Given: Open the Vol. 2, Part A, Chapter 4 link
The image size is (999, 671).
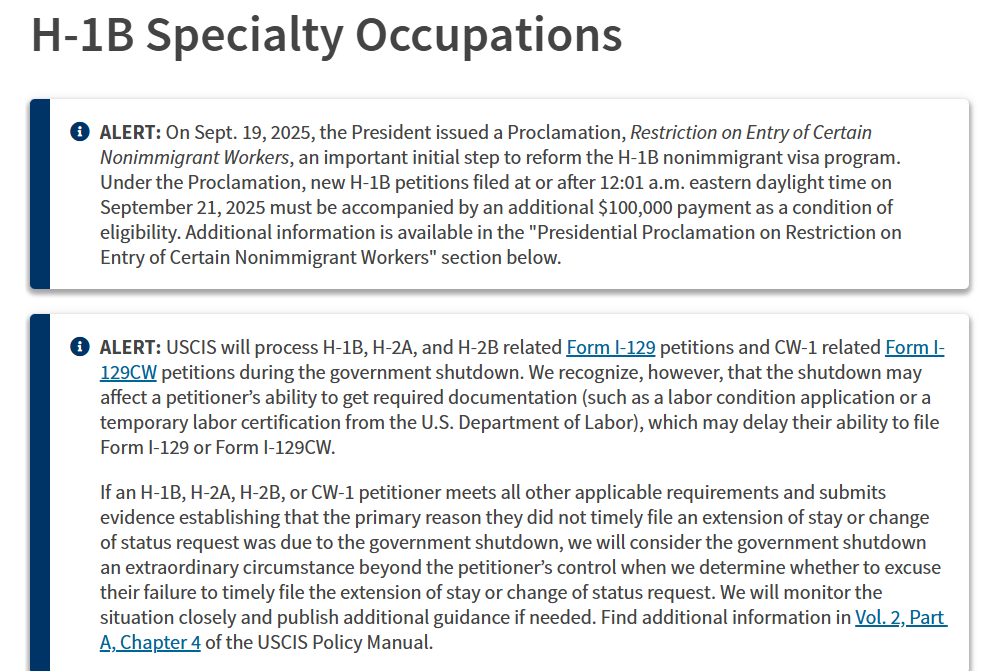Looking at the screenshot, I should pyautogui.click(x=900, y=618).
